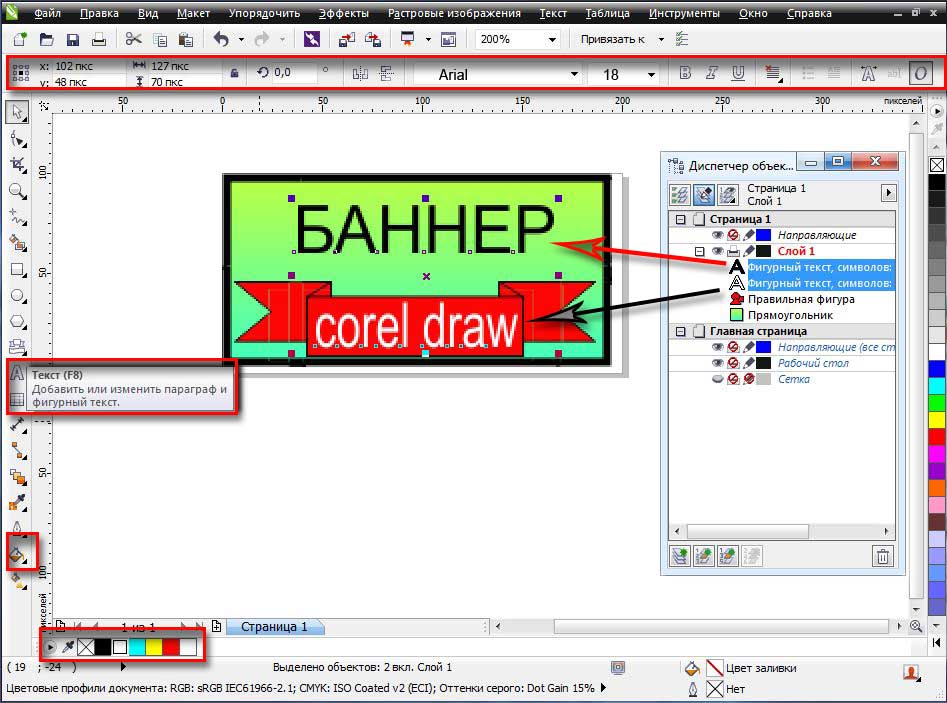Collapse the Главная страница tree node
947x703 pixels.
(681, 332)
